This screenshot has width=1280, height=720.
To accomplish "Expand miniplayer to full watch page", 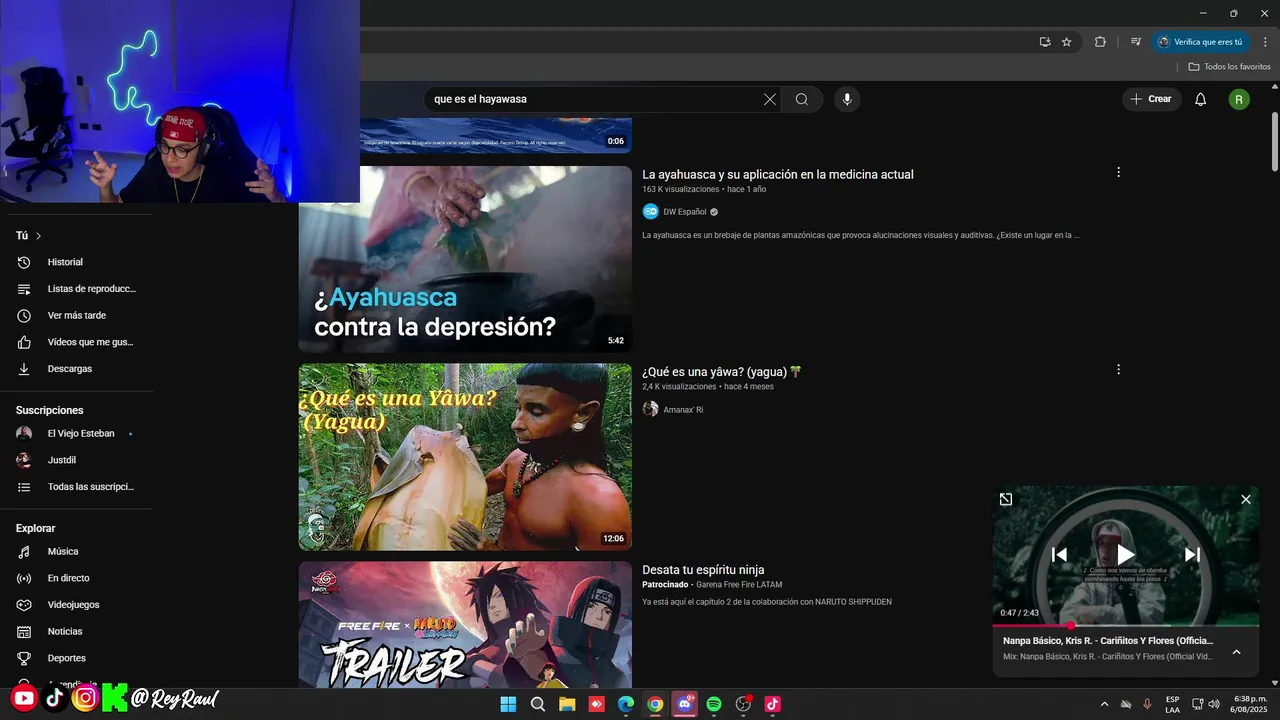I will tap(1006, 499).
